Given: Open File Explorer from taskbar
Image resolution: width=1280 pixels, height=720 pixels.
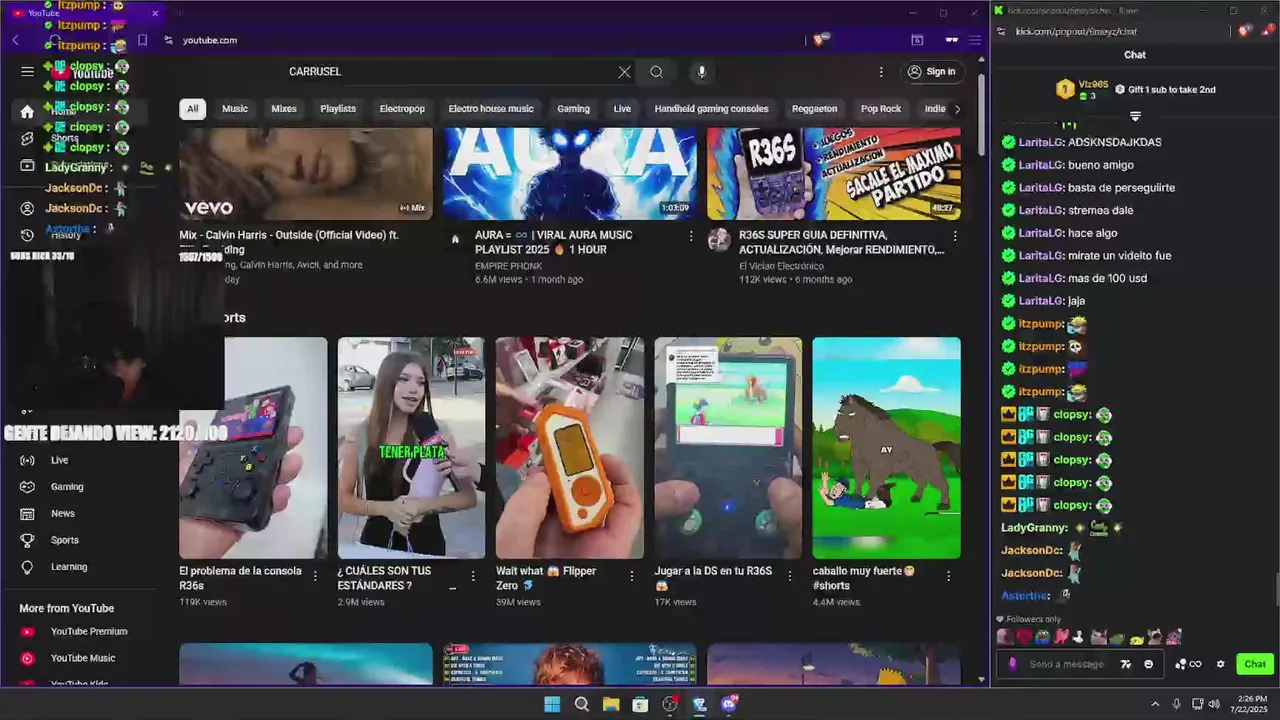Looking at the screenshot, I should click(x=611, y=704).
